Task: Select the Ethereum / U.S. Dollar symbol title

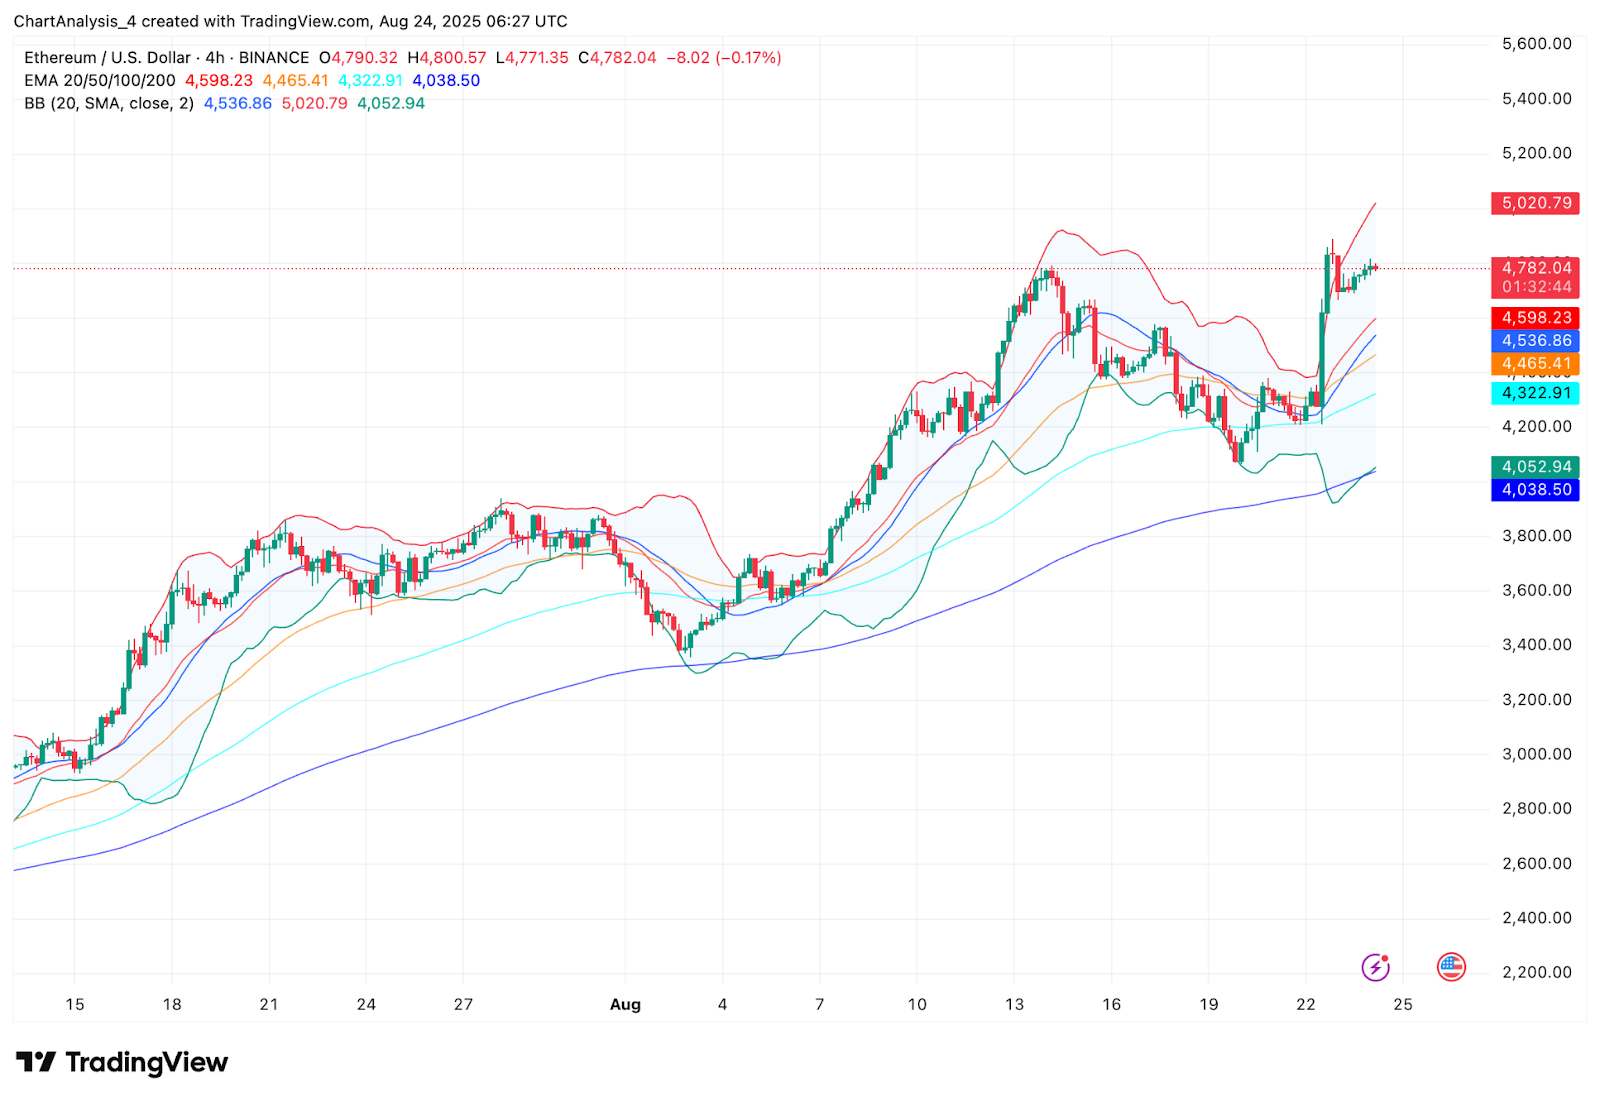Action: [166, 58]
